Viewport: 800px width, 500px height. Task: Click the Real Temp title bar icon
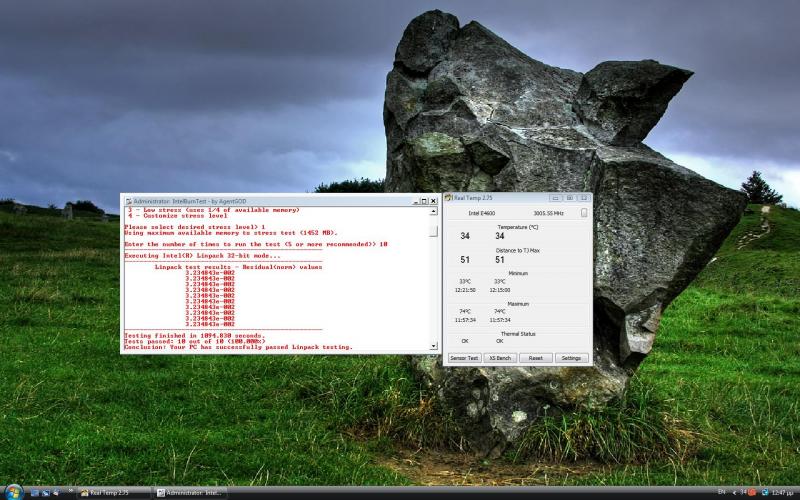[448, 197]
